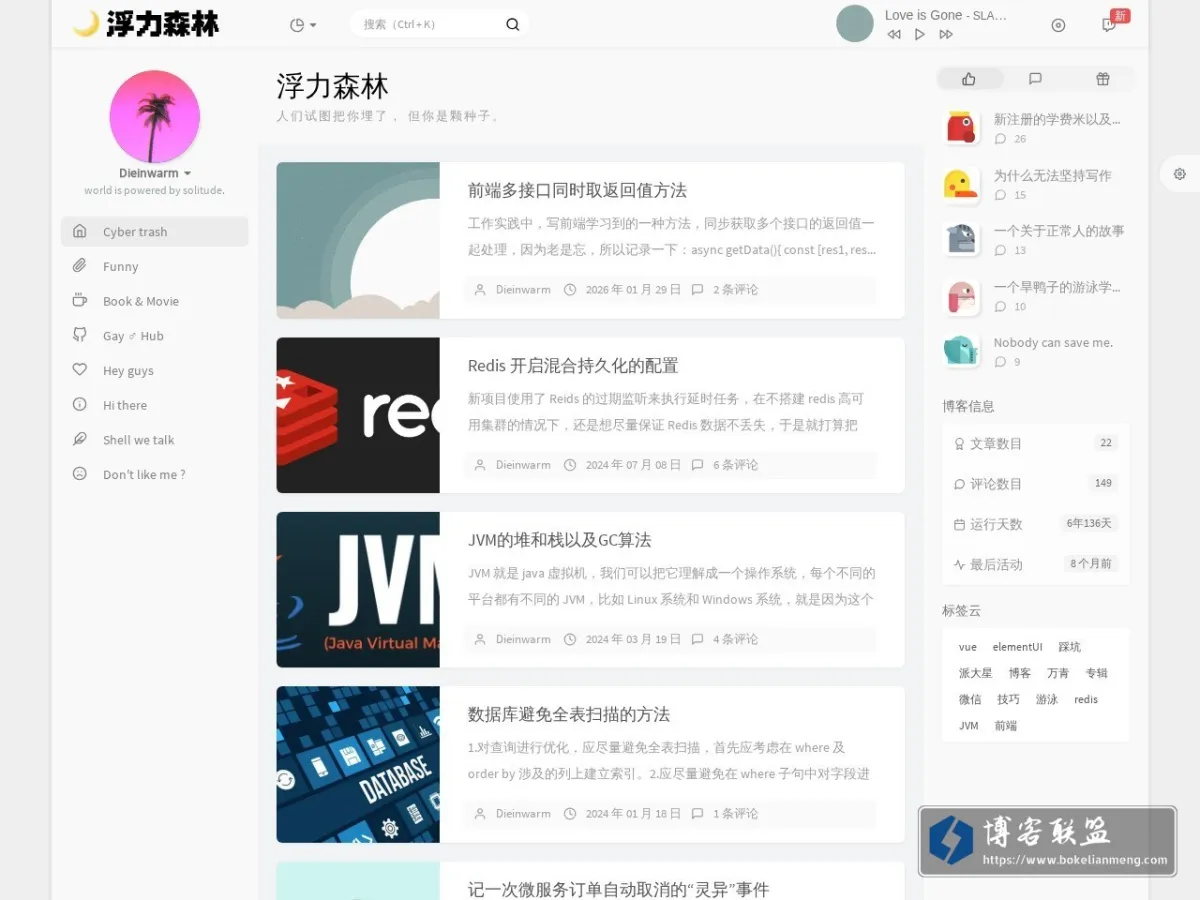This screenshot has height=900, width=1200.
Task: Open 数据库避免全表扫描的方法 article
Action: (569, 715)
